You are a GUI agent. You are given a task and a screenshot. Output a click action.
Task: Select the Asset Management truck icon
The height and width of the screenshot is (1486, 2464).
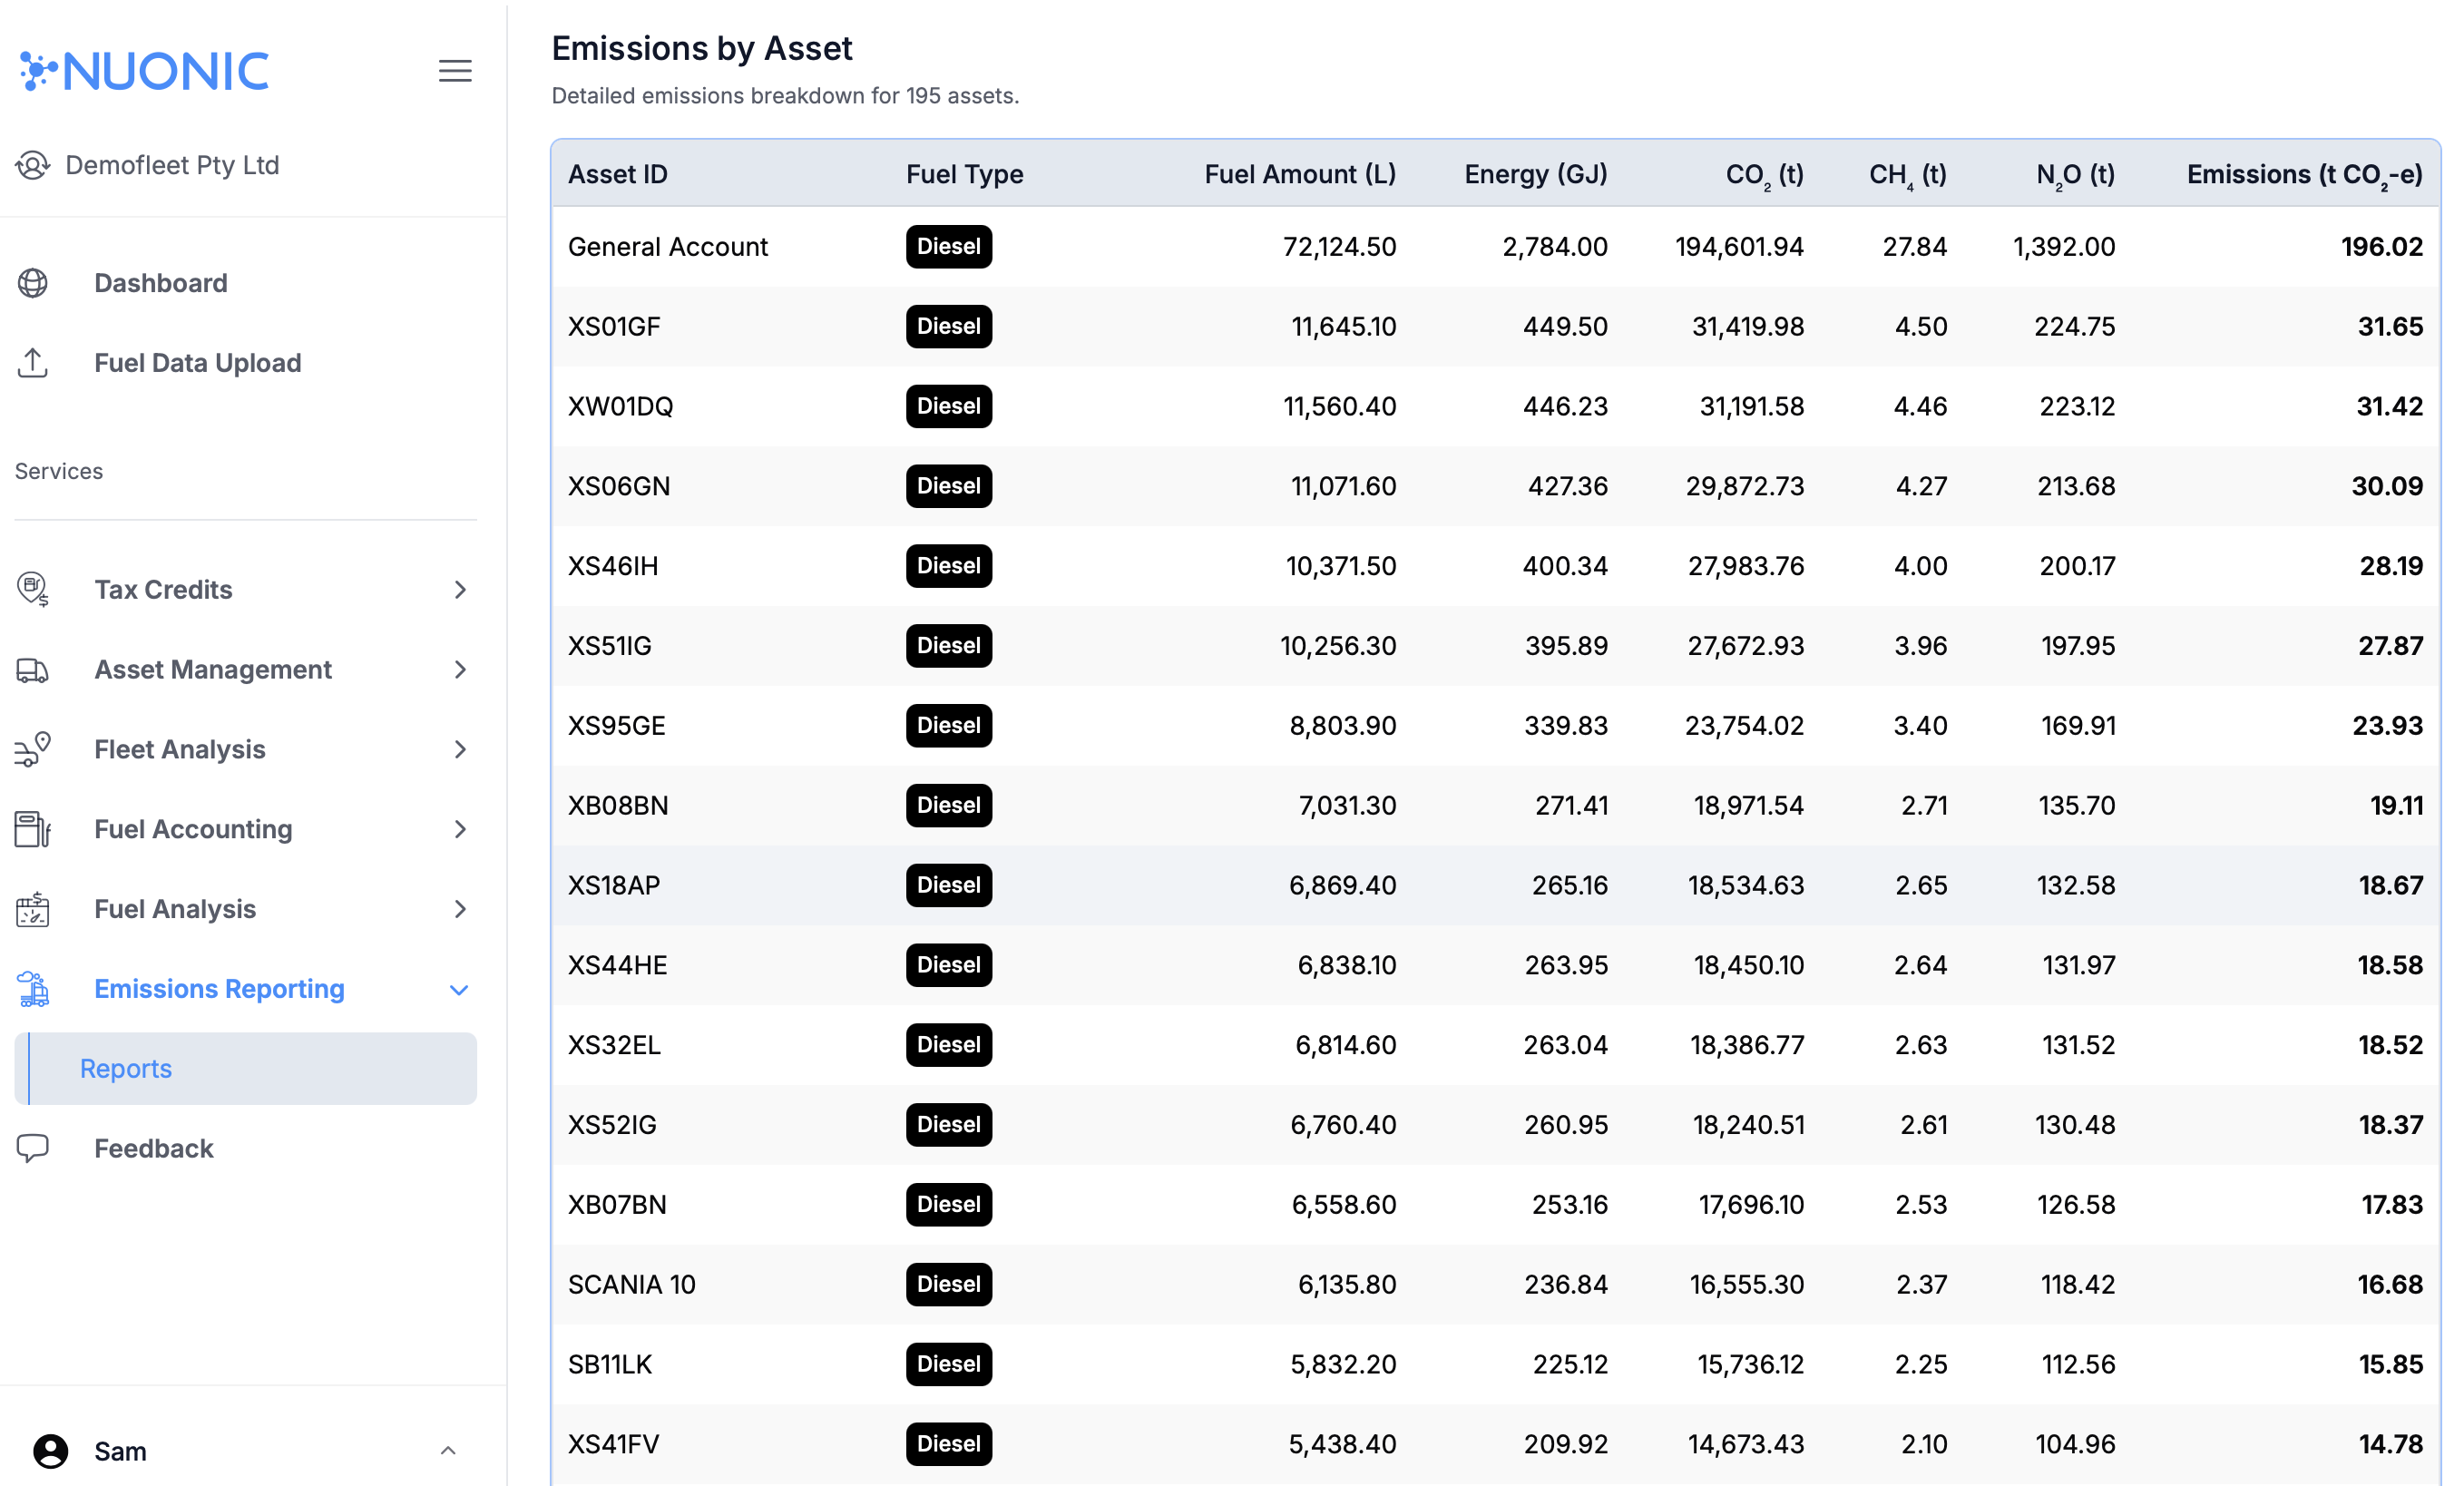click(x=33, y=669)
